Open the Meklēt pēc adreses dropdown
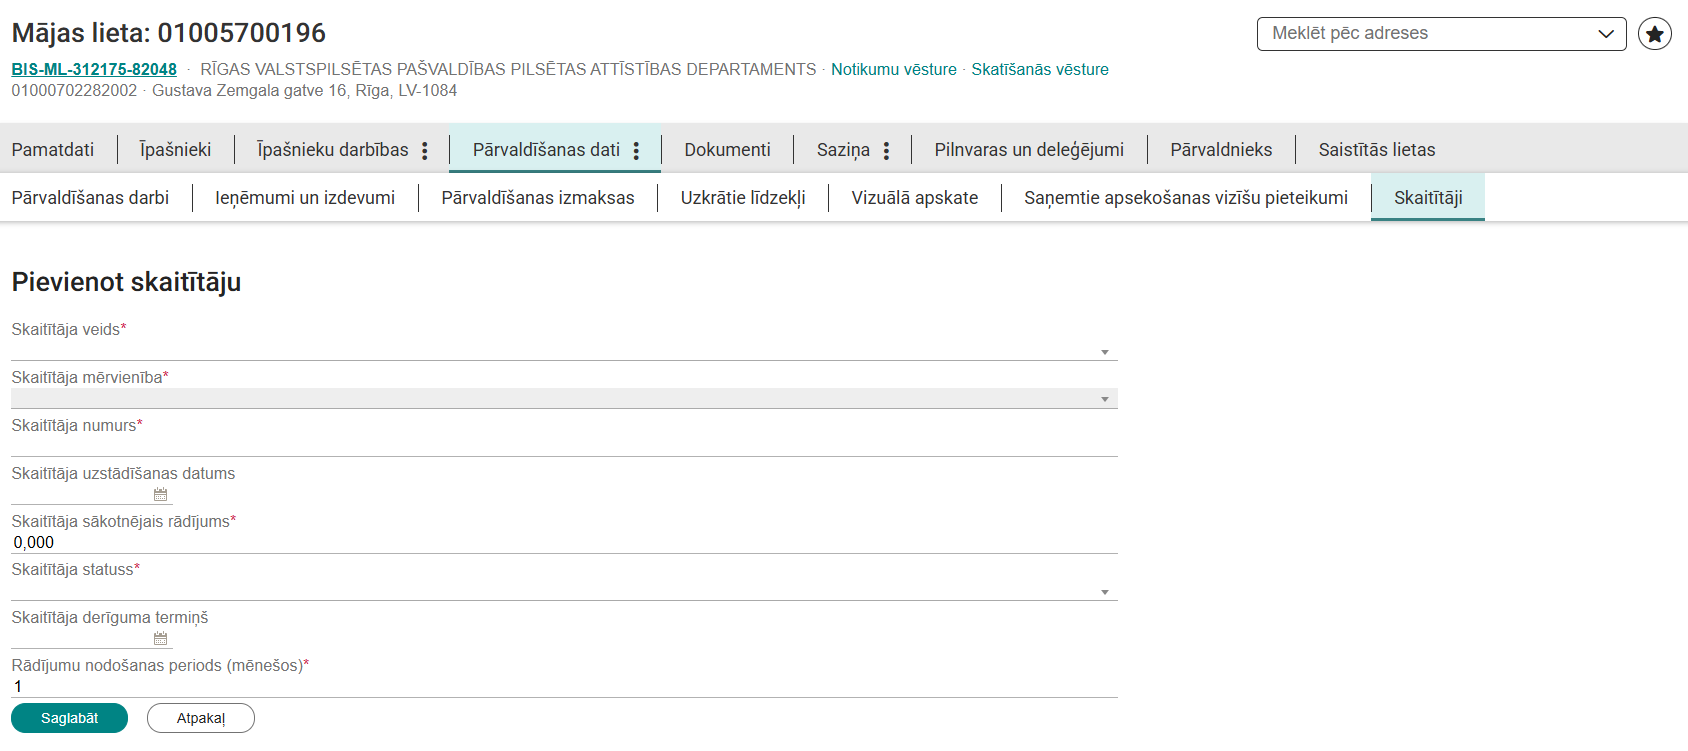This screenshot has width=1688, height=751. (x=1442, y=34)
